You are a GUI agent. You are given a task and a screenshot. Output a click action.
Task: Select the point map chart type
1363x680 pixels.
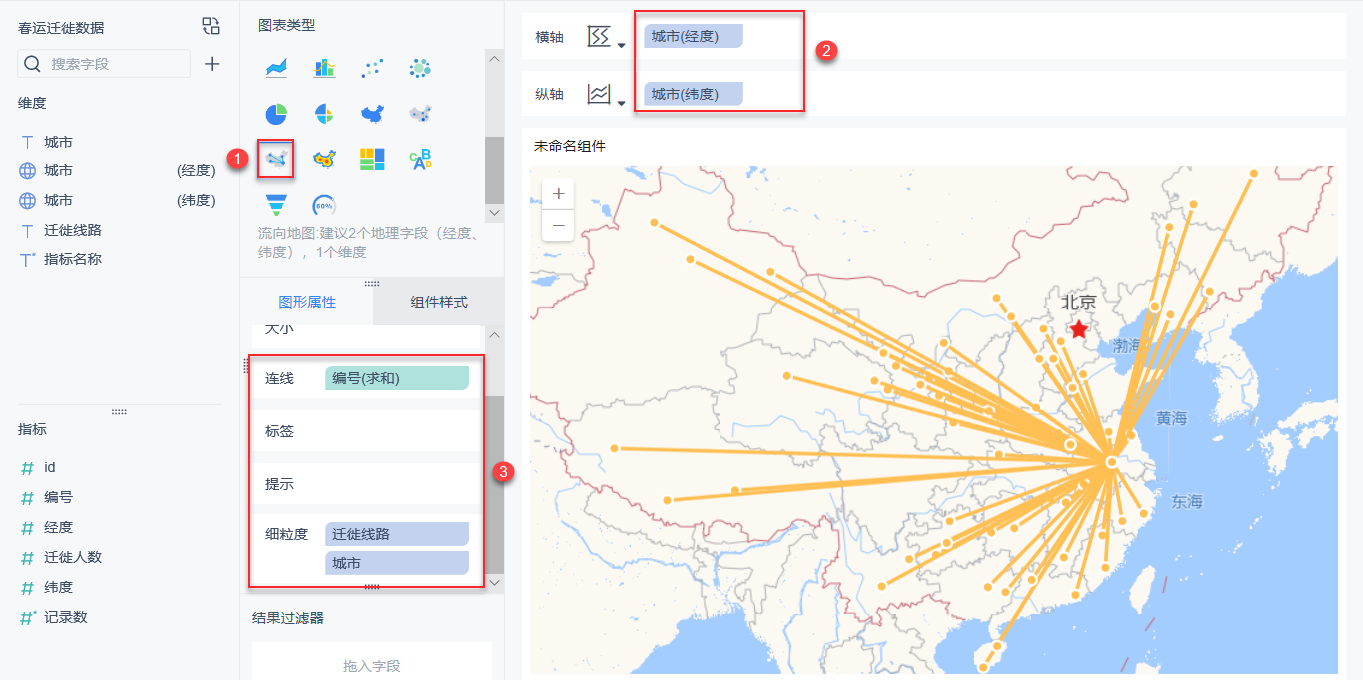(x=420, y=114)
